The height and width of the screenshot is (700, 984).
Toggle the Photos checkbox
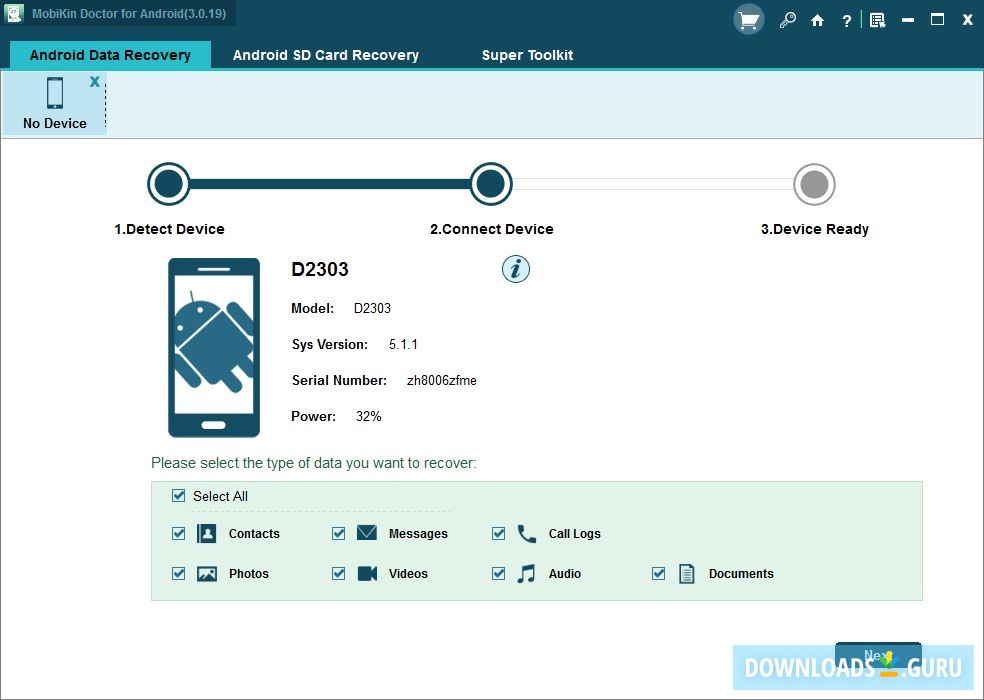click(x=178, y=573)
